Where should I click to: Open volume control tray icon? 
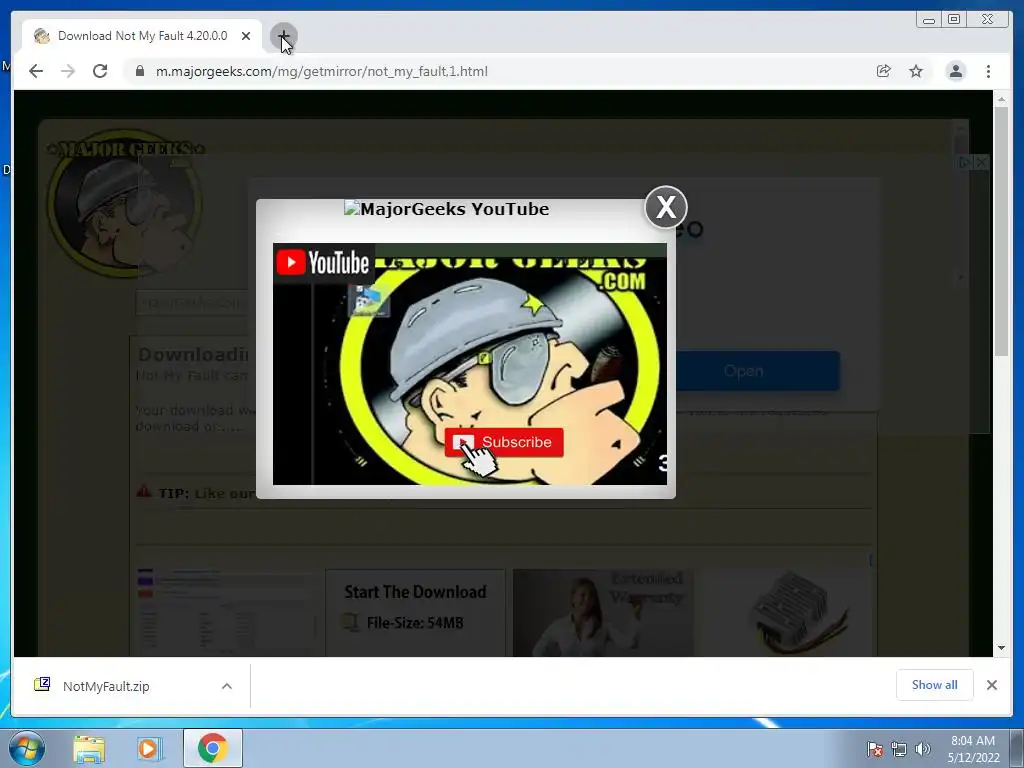click(x=923, y=749)
